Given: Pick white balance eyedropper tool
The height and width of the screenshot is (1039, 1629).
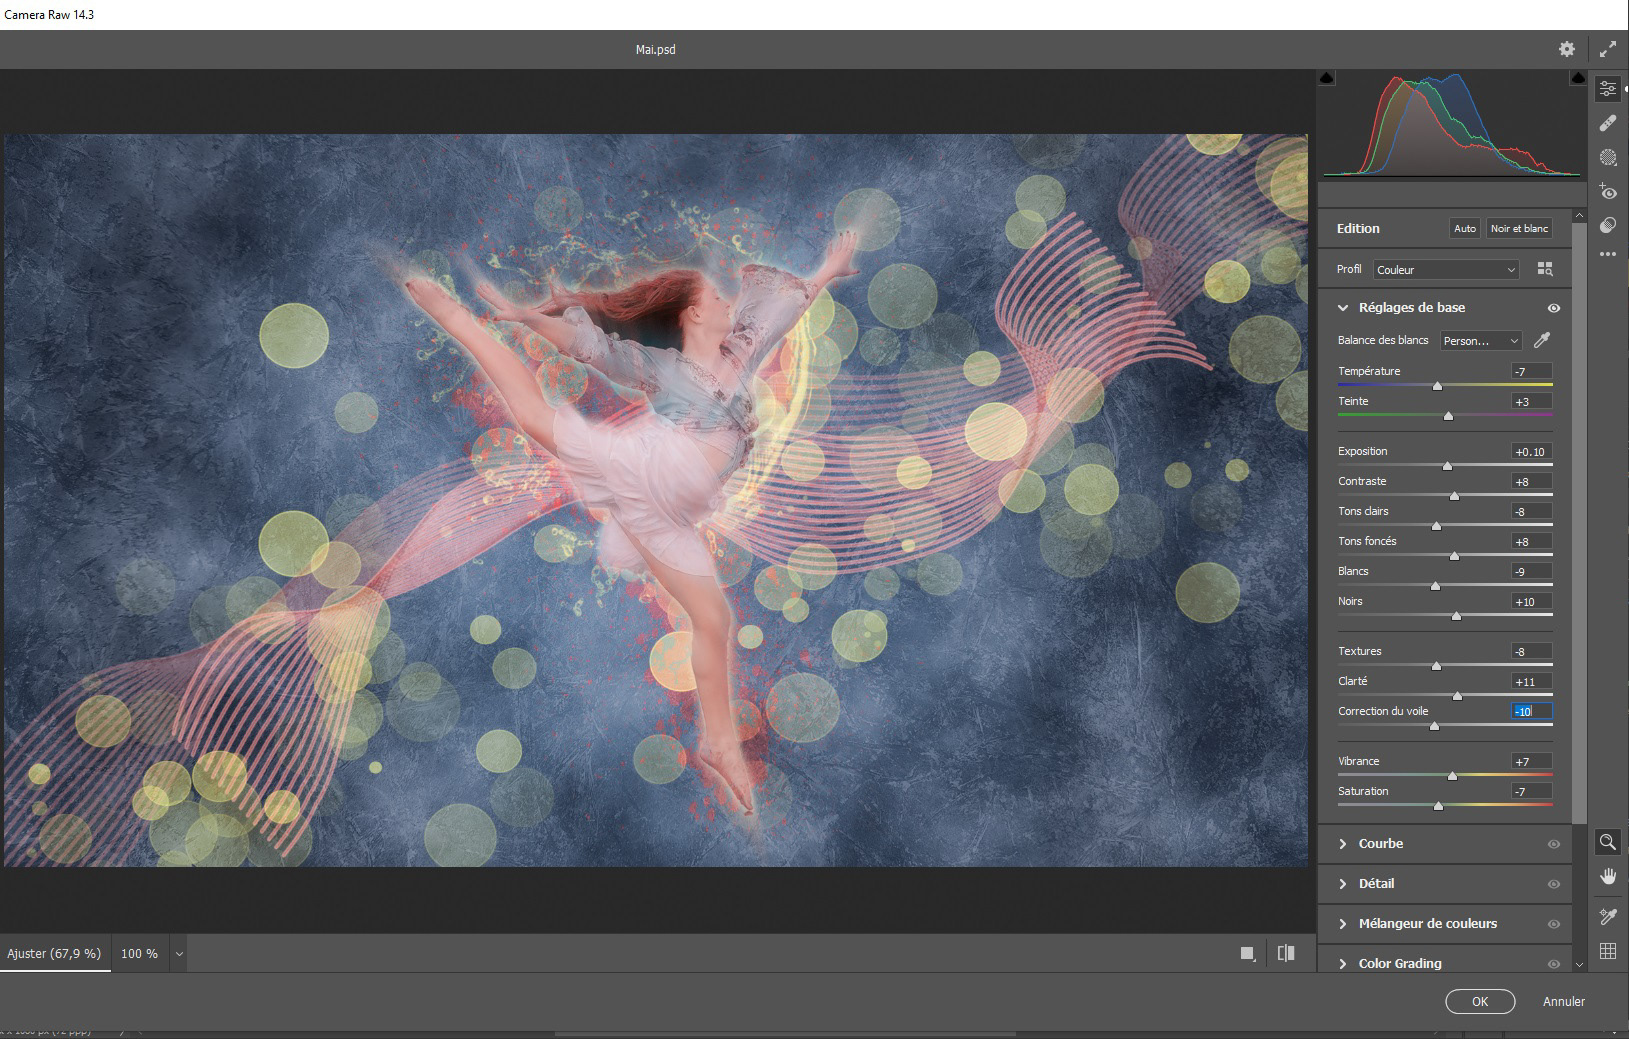Looking at the screenshot, I should click(1542, 341).
